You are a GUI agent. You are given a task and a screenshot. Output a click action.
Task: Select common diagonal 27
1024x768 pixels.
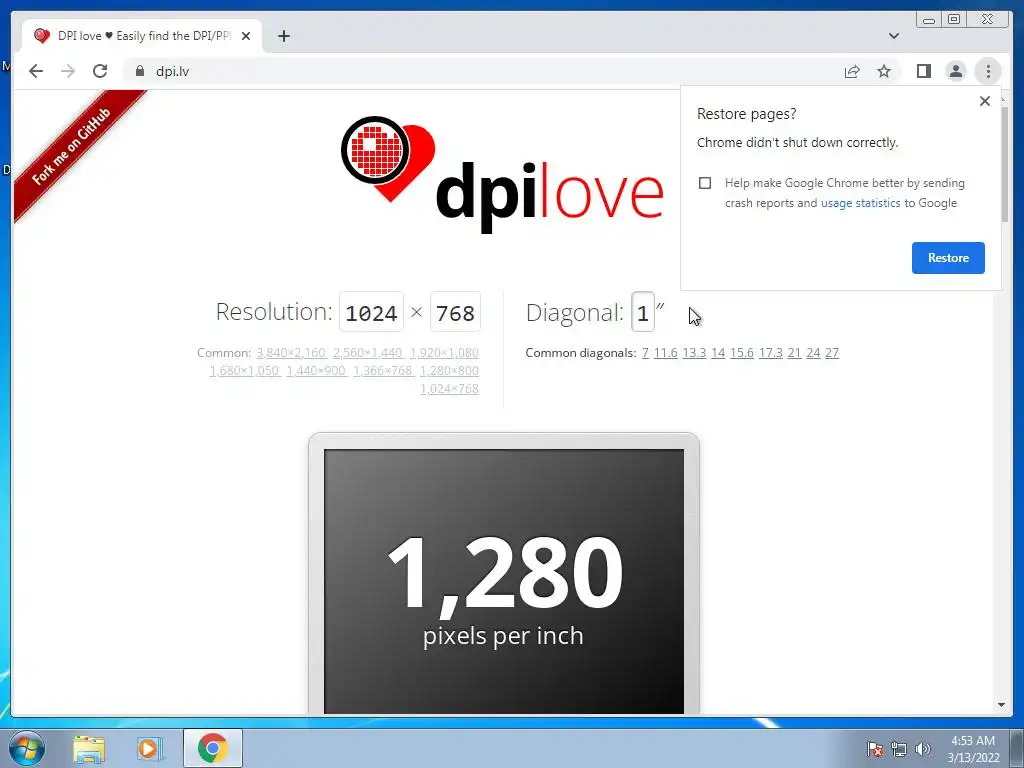(832, 353)
